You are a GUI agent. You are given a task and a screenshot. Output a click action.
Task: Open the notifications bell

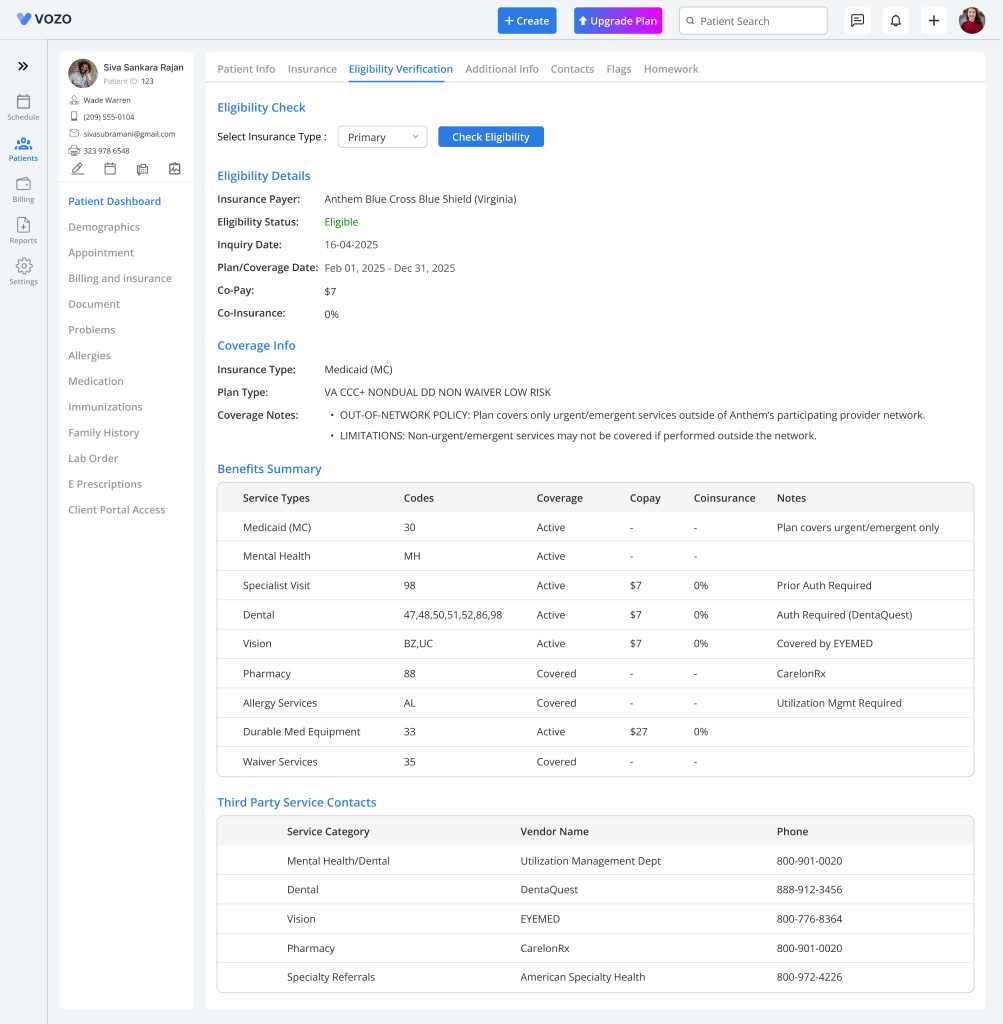tap(896, 21)
